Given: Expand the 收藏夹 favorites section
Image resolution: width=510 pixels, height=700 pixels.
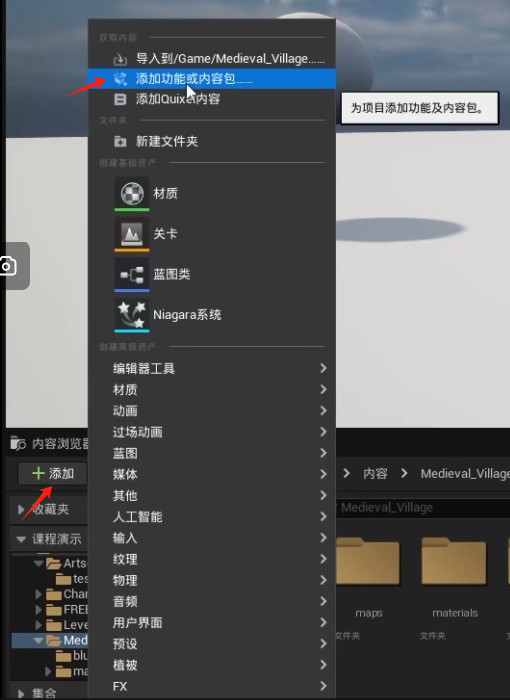Looking at the screenshot, I should 21,509.
